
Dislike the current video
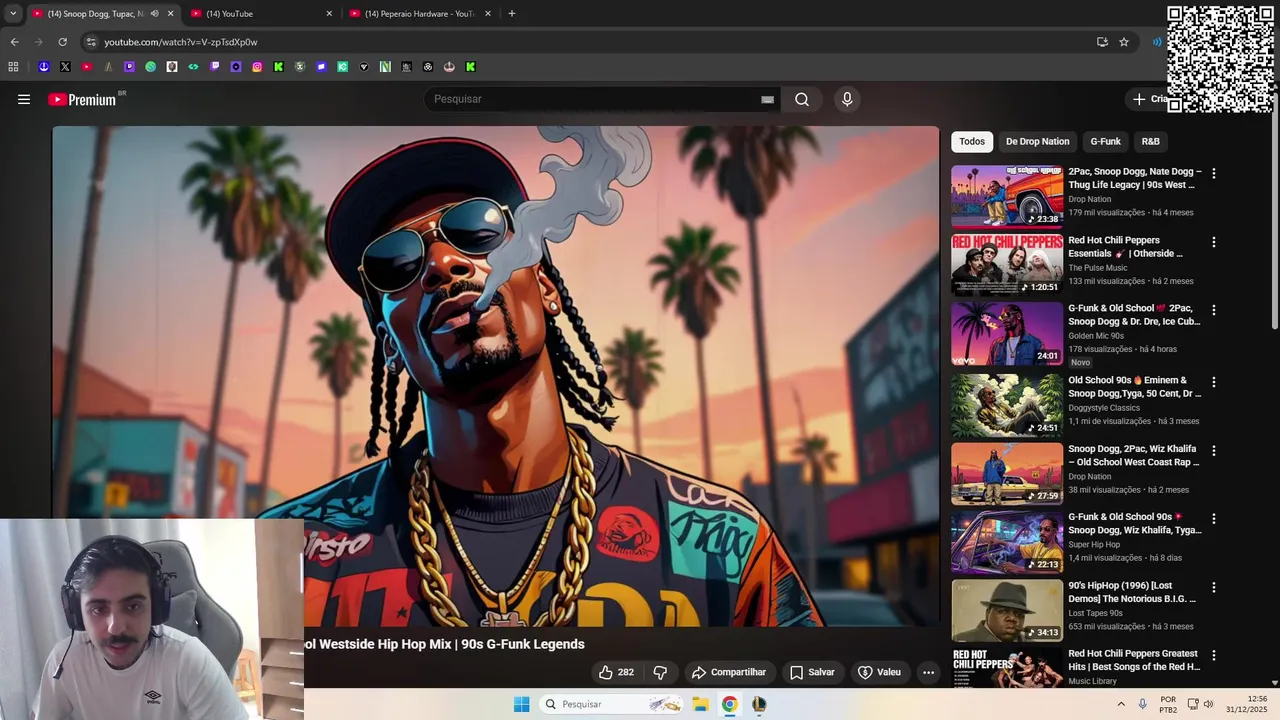660,672
